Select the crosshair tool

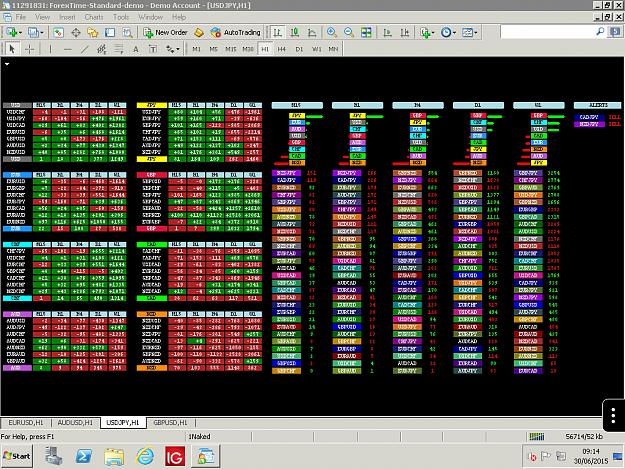[29, 49]
